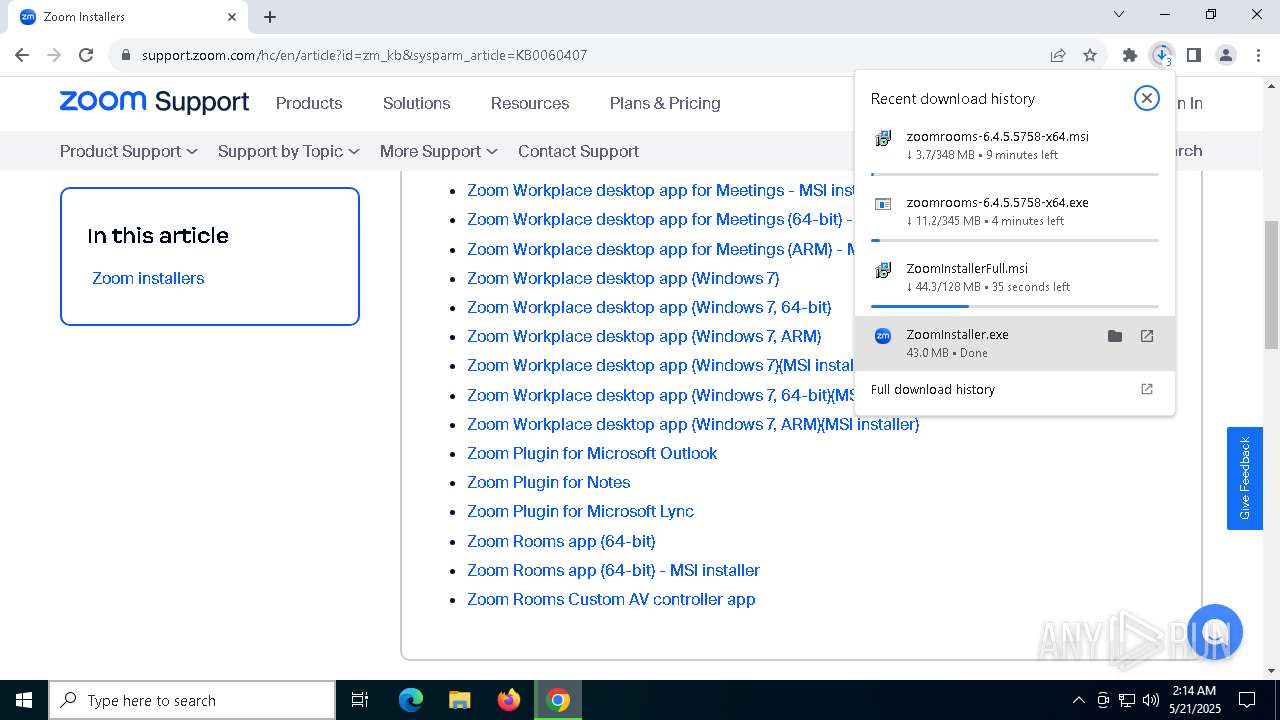Open Zoom Workplace desktop app (Windows 7, 64-bit)
The image size is (1280, 720).
tap(649, 307)
